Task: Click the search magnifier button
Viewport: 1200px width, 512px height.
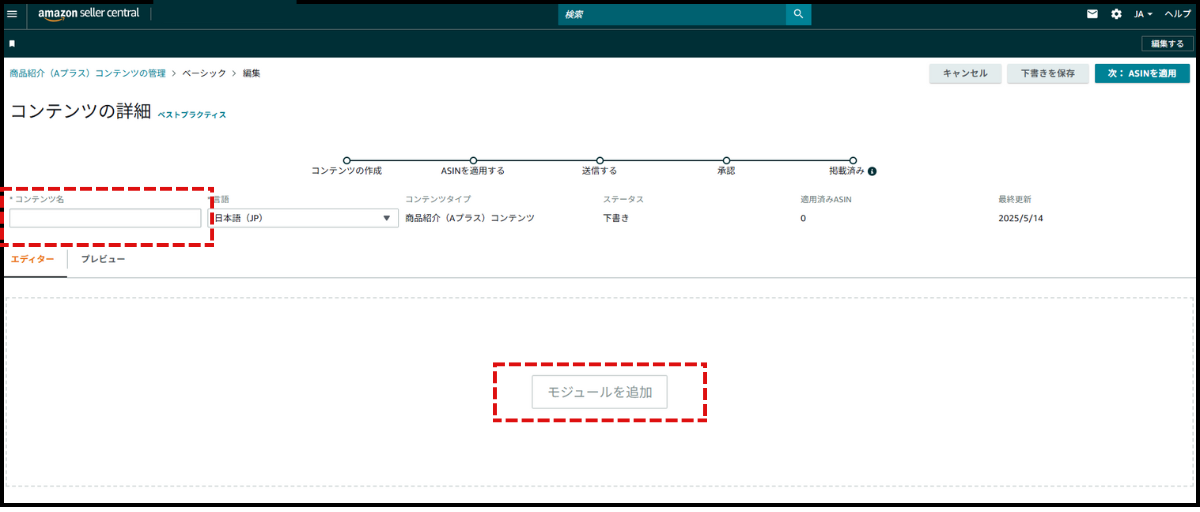Action: (x=798, y=14)
